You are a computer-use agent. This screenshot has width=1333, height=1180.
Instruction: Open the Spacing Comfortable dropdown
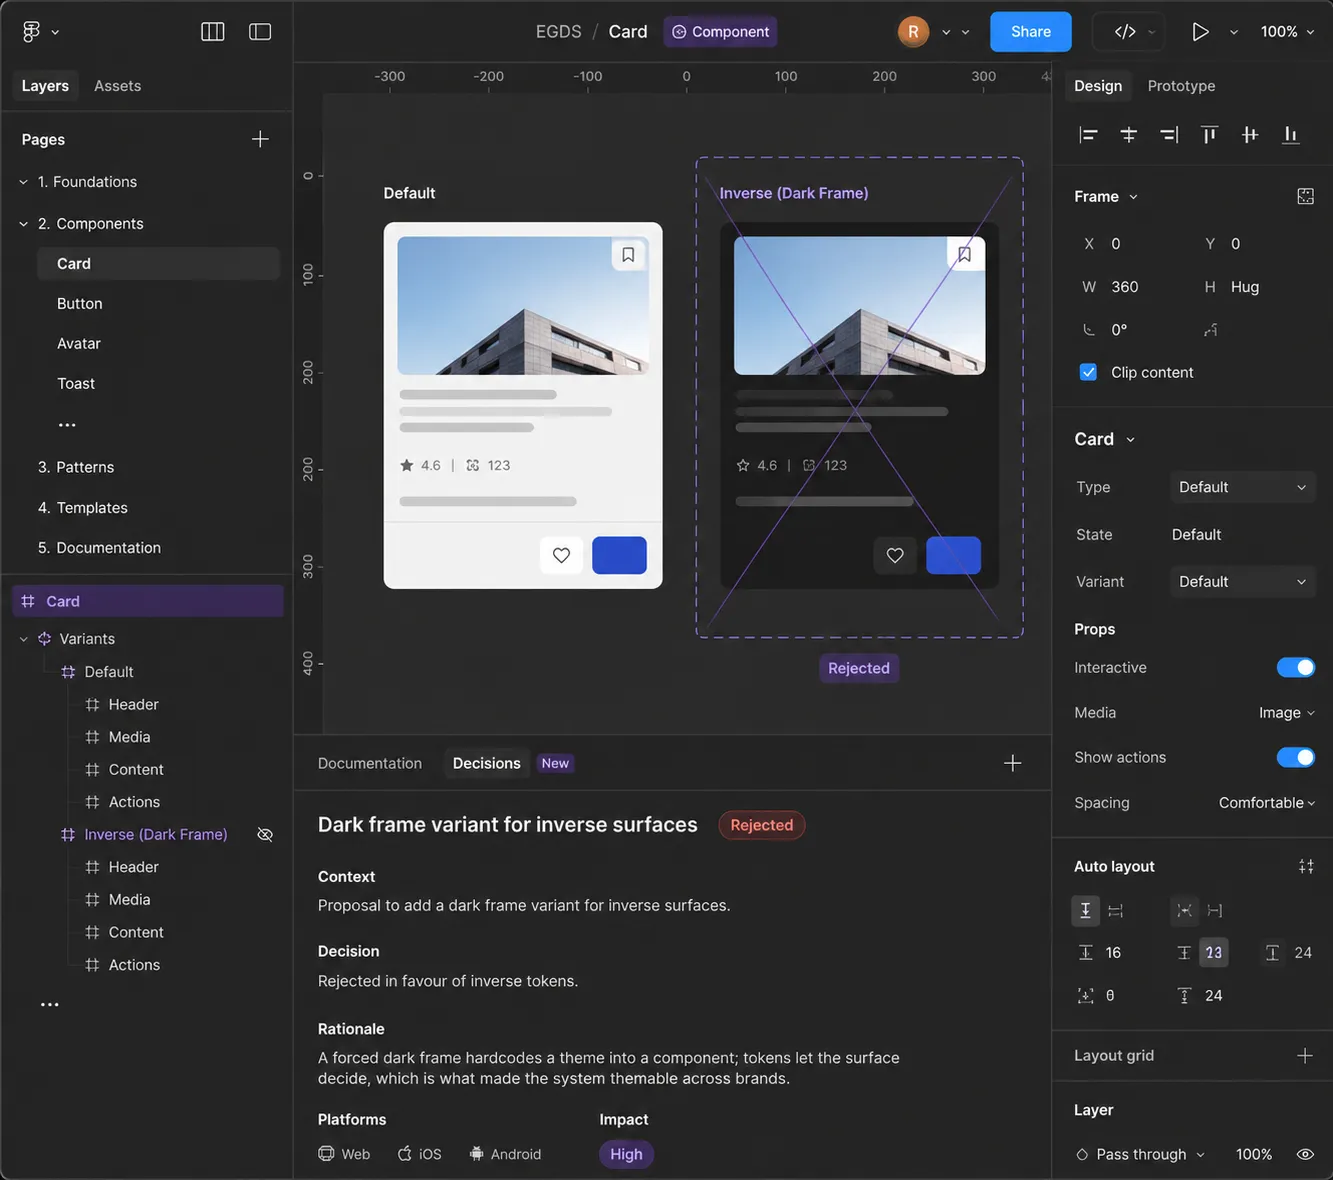coord(1266,802)
